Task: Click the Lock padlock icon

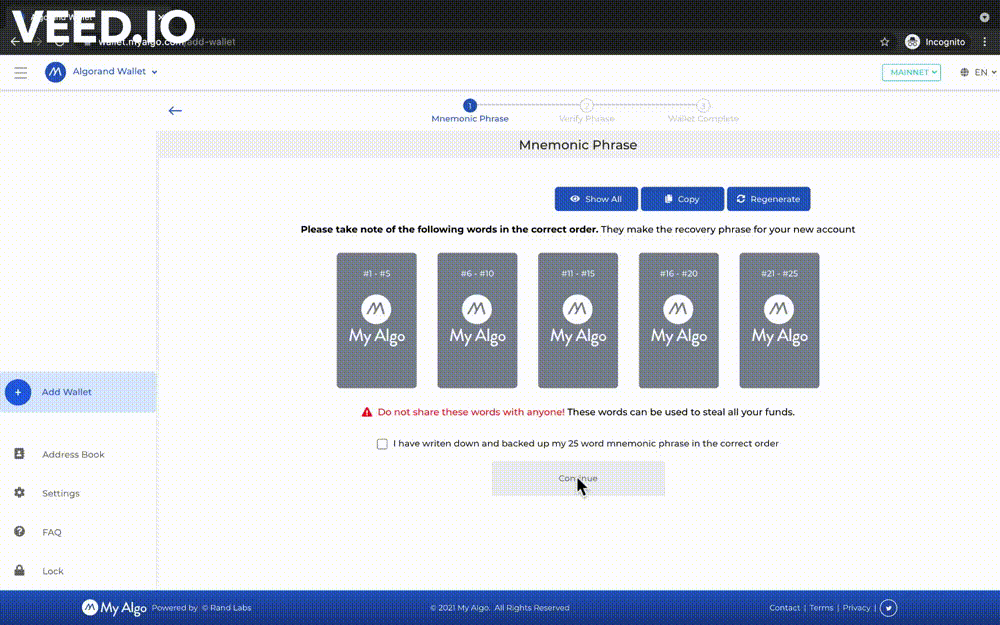Action: [19, 570]
